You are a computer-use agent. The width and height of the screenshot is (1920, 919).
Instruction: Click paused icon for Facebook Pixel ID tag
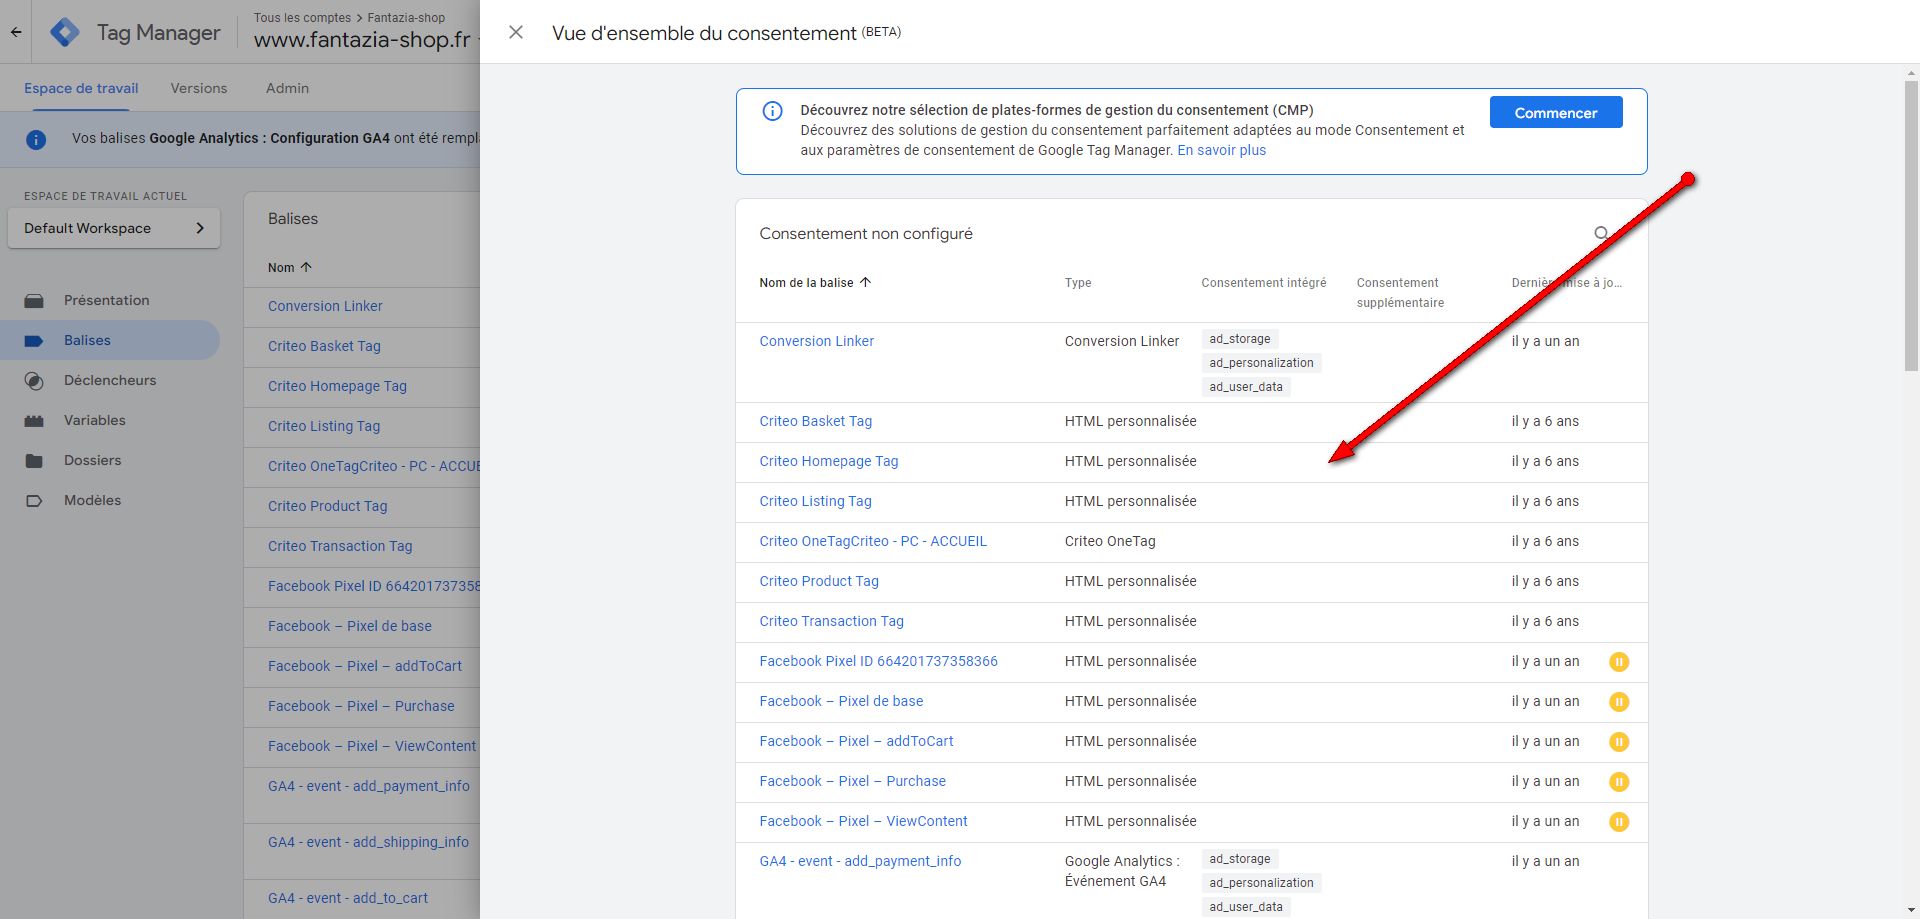click(1618, 661)
